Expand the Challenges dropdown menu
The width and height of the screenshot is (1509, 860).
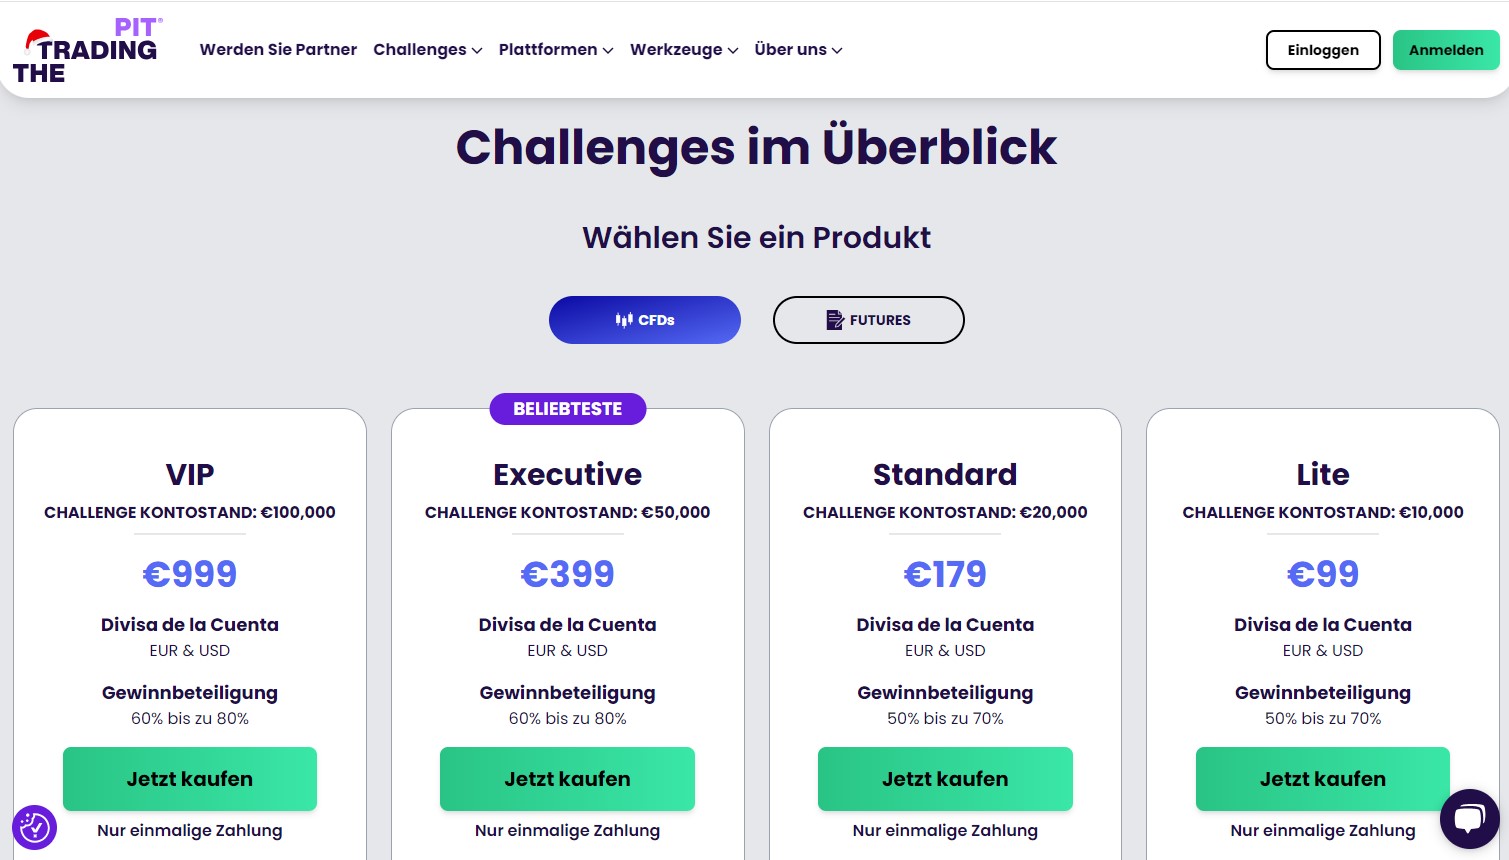(x=428, y=50)
